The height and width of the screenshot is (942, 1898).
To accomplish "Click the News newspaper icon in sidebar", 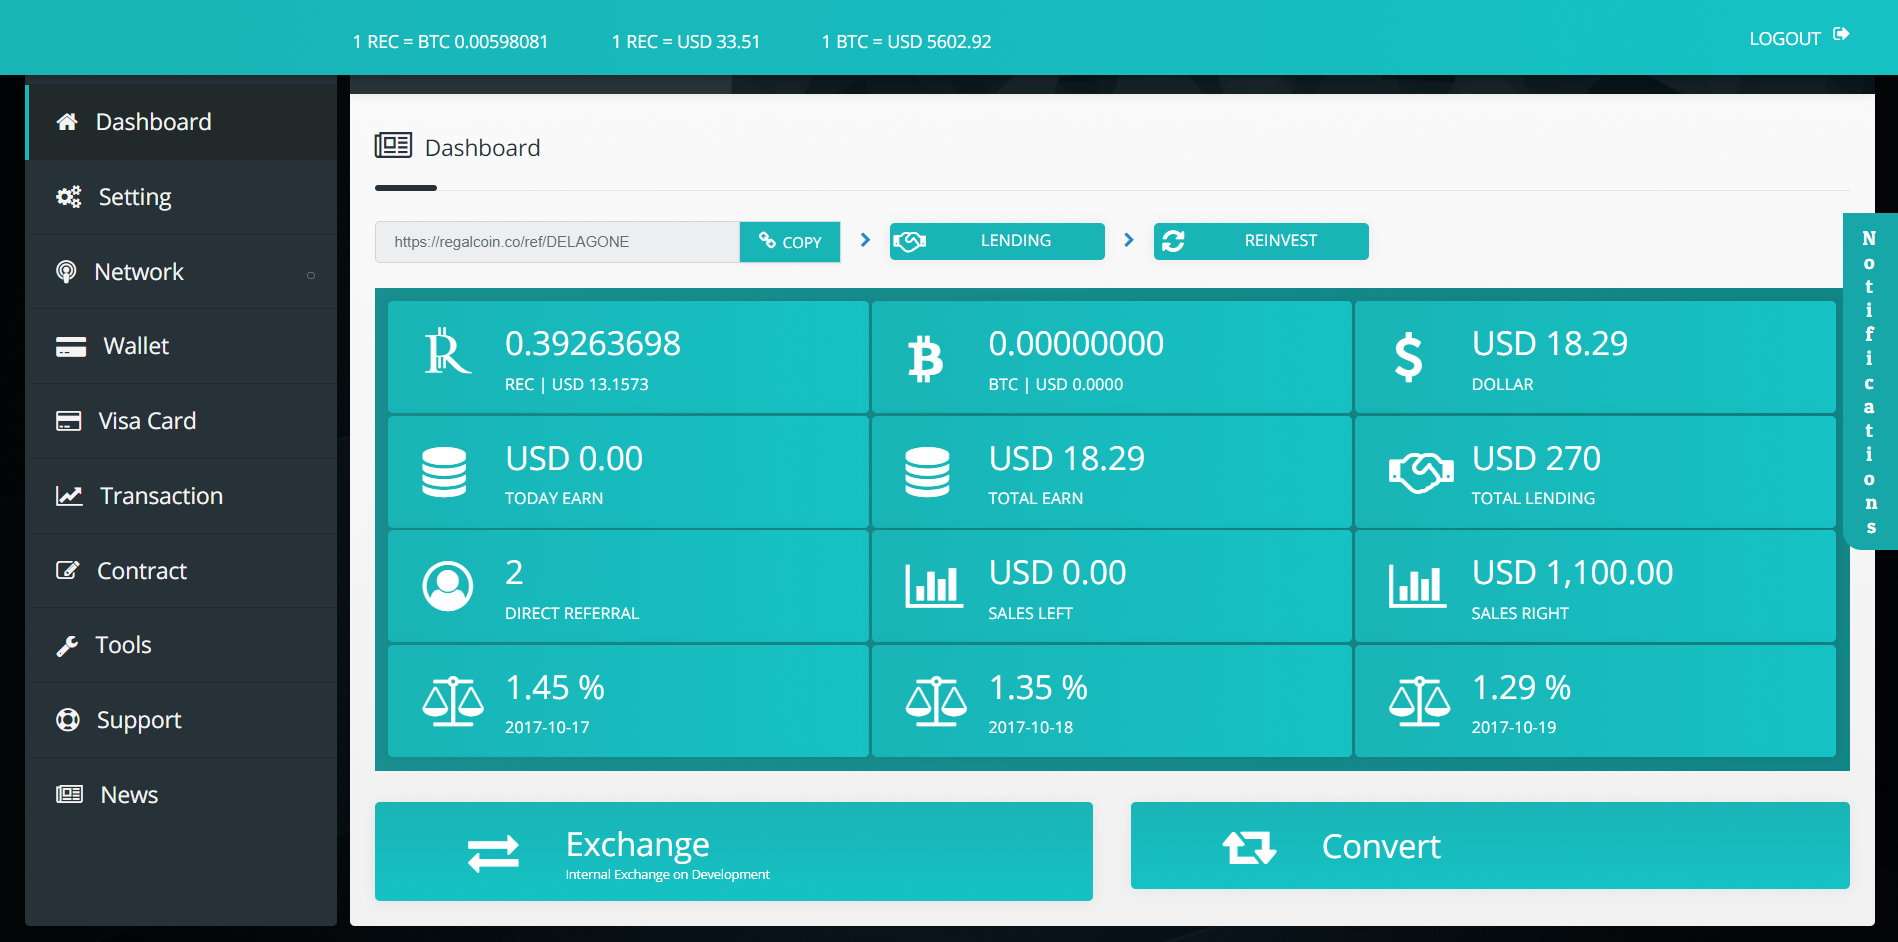I will pos(69,795).
